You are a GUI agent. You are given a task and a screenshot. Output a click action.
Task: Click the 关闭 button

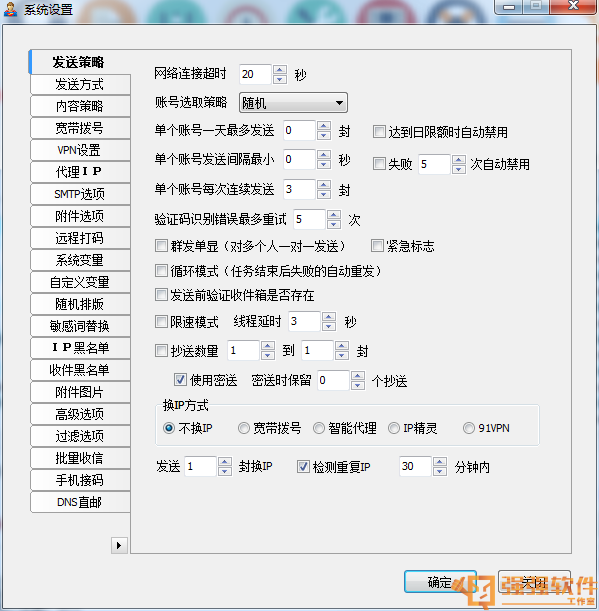pyautogui.click(x=534, y=582)
